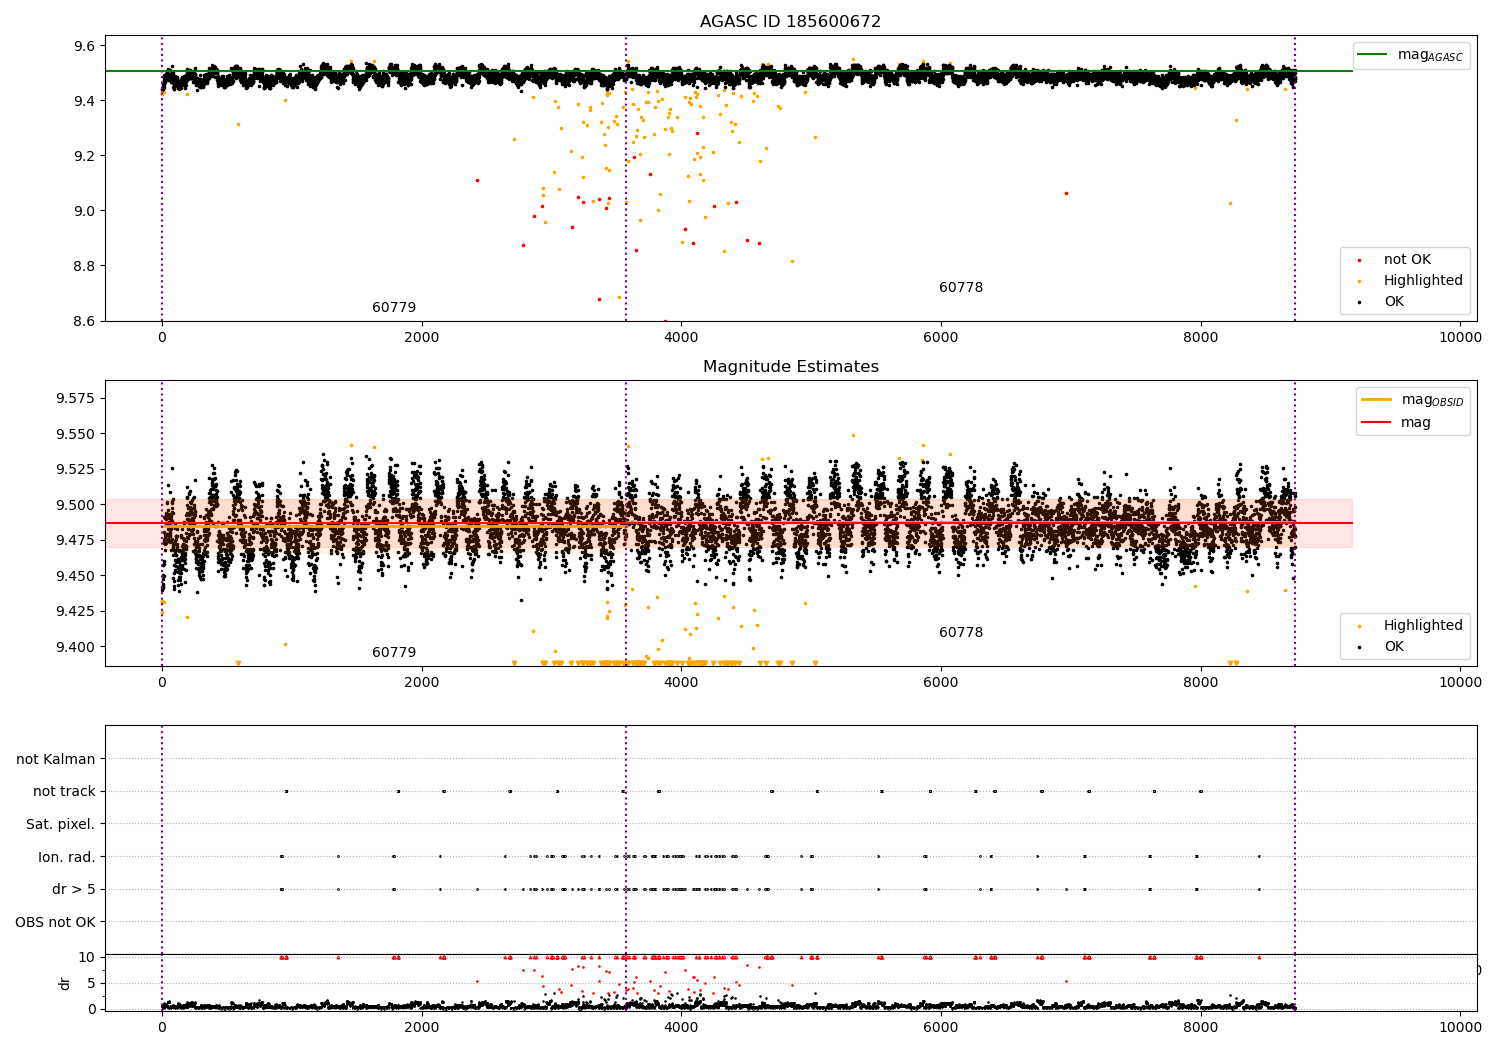
Task: Click the 'dr > 5' axis label
Action: tap(74, 890)
